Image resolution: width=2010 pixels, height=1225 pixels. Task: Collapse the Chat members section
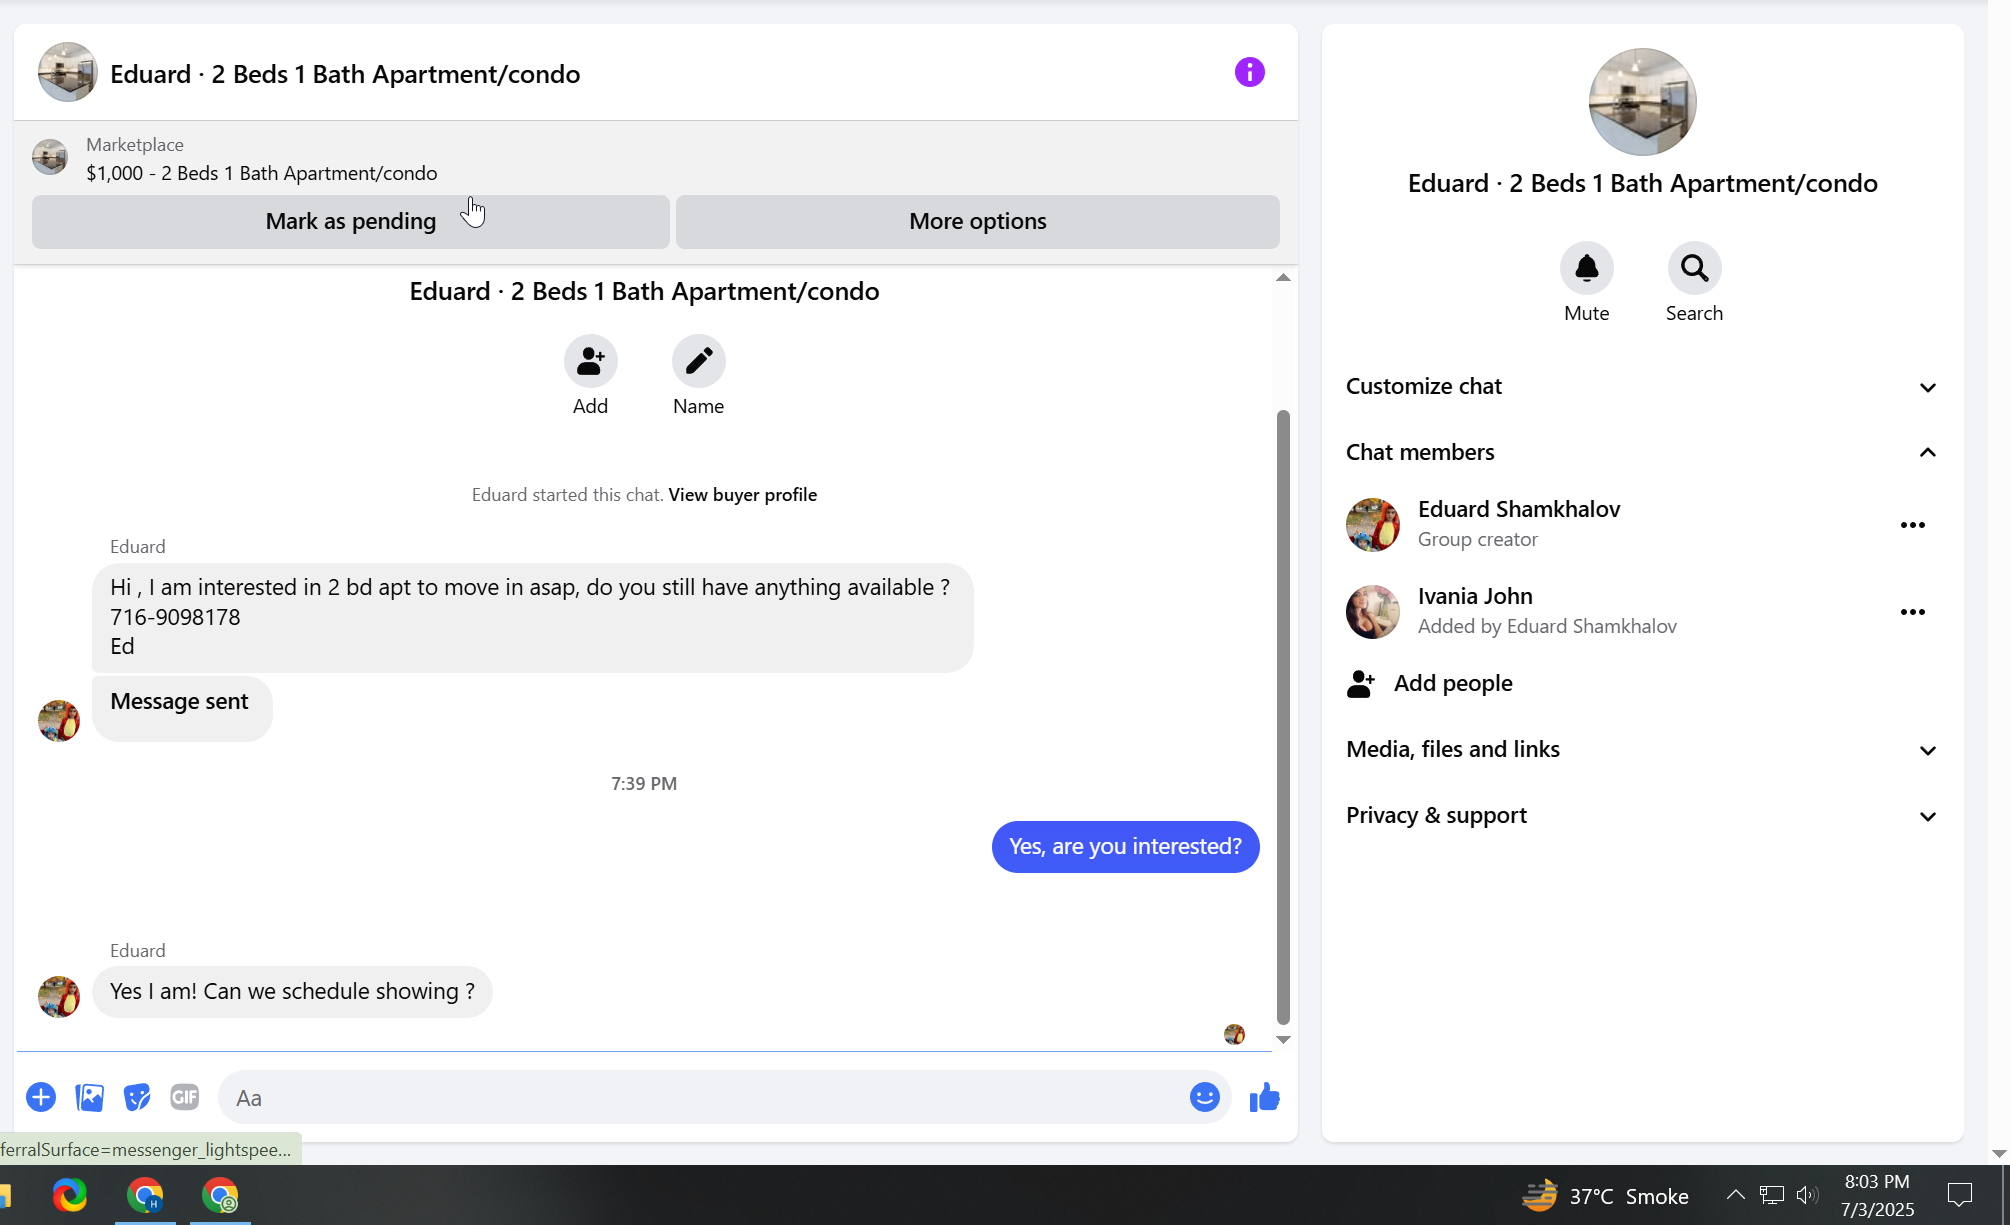pyautogui.click(x=1927, y=453)
